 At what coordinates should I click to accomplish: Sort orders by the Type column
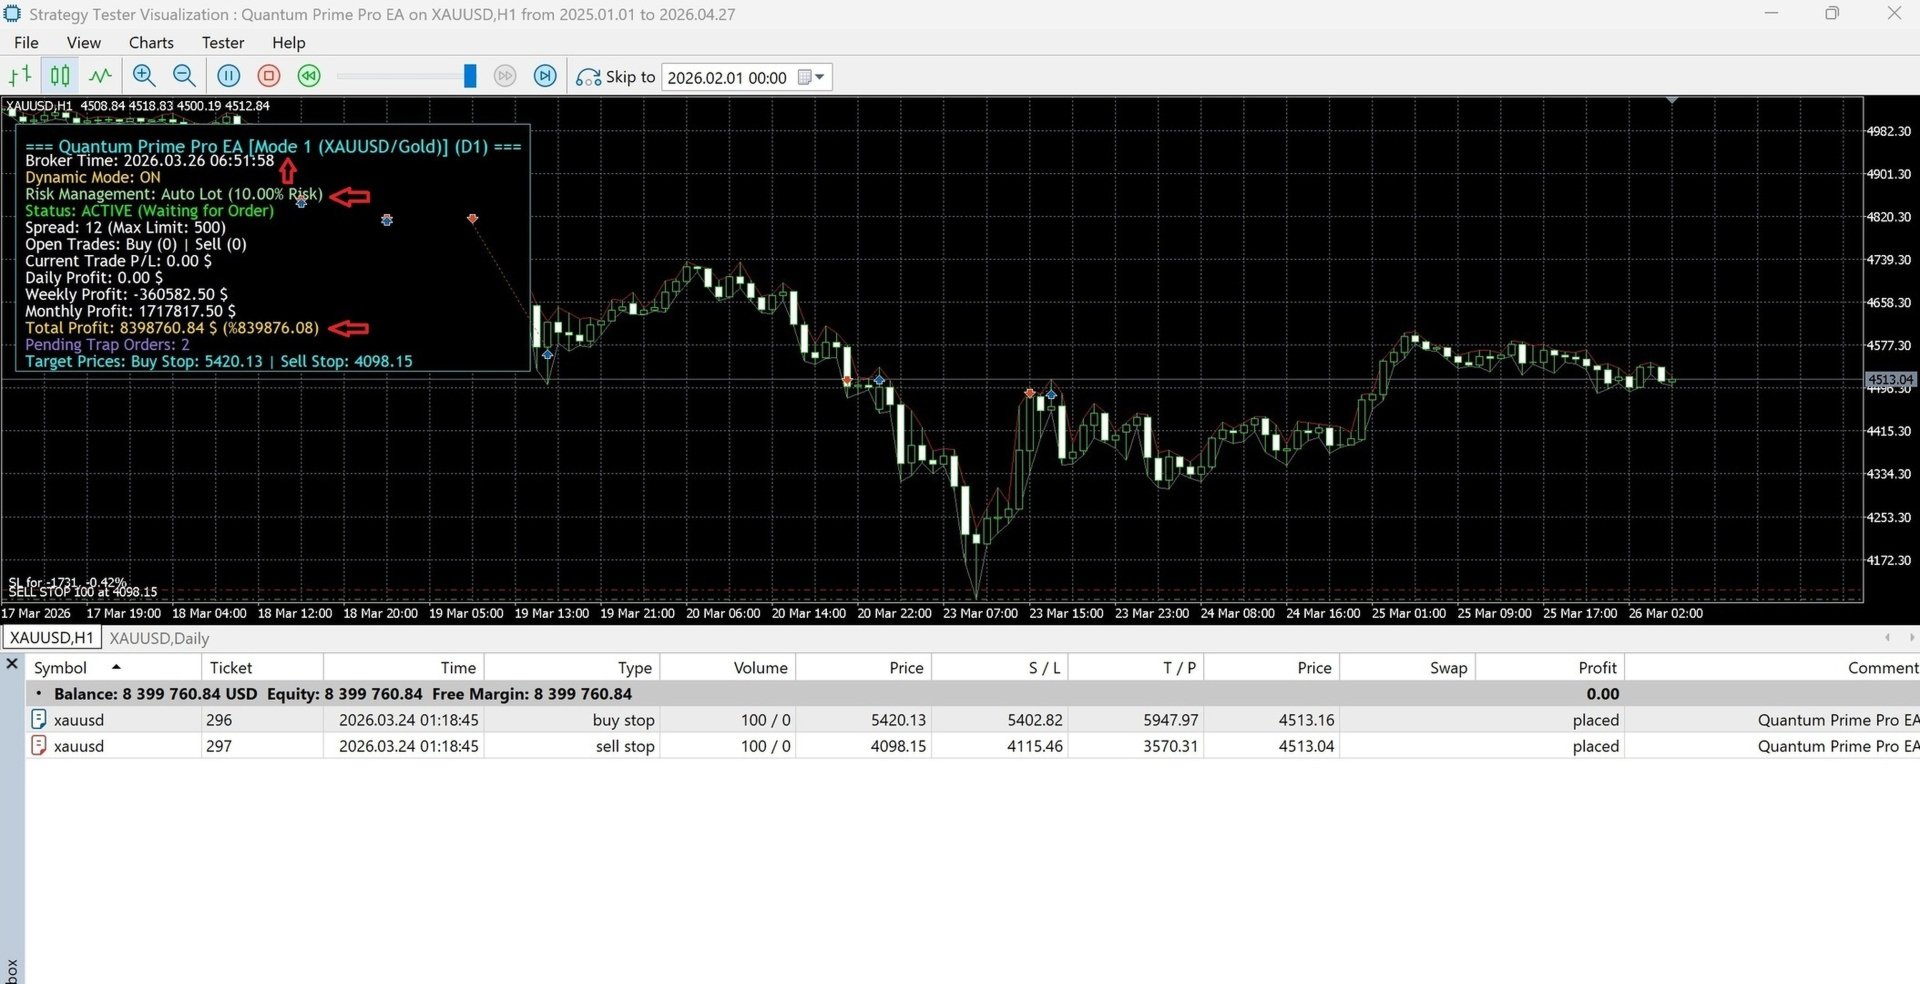(x=572, y=668)
